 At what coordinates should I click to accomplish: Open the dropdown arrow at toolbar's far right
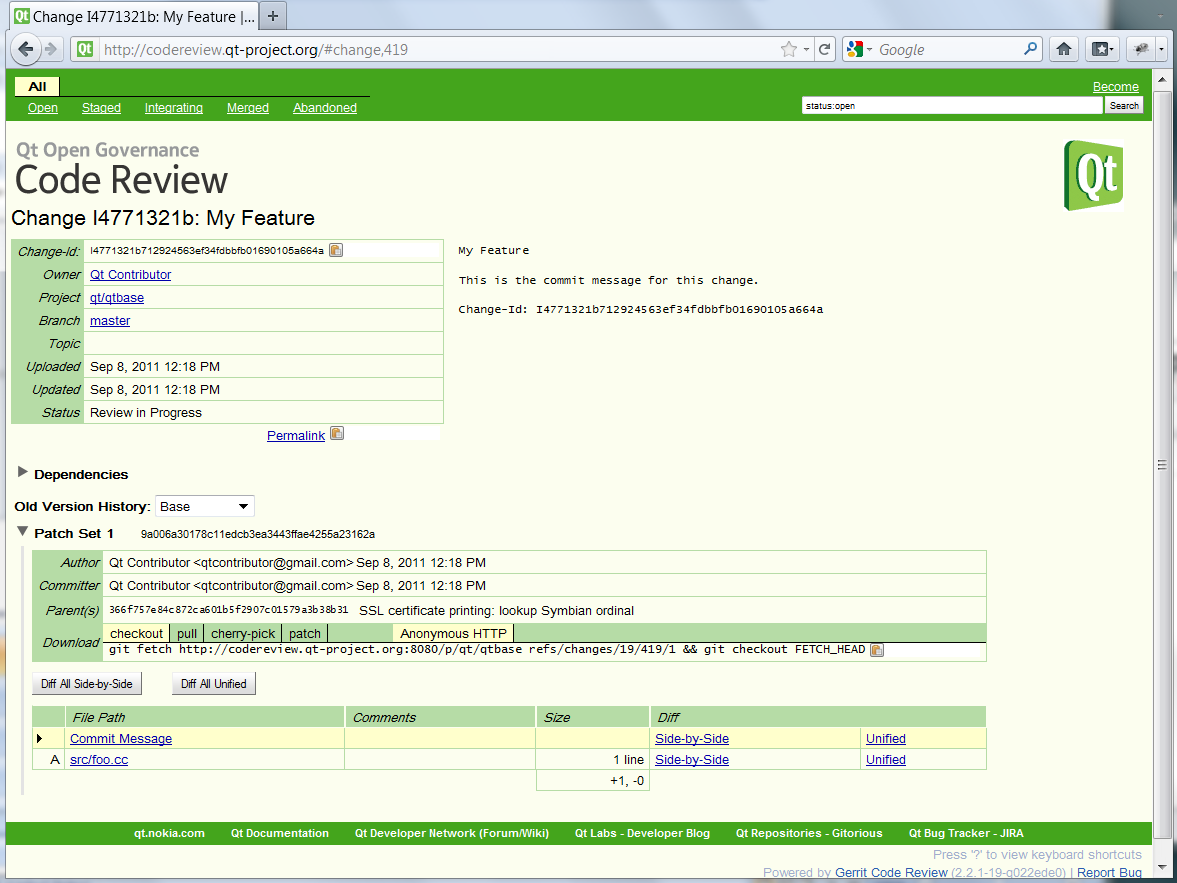tap(1161, 50)
